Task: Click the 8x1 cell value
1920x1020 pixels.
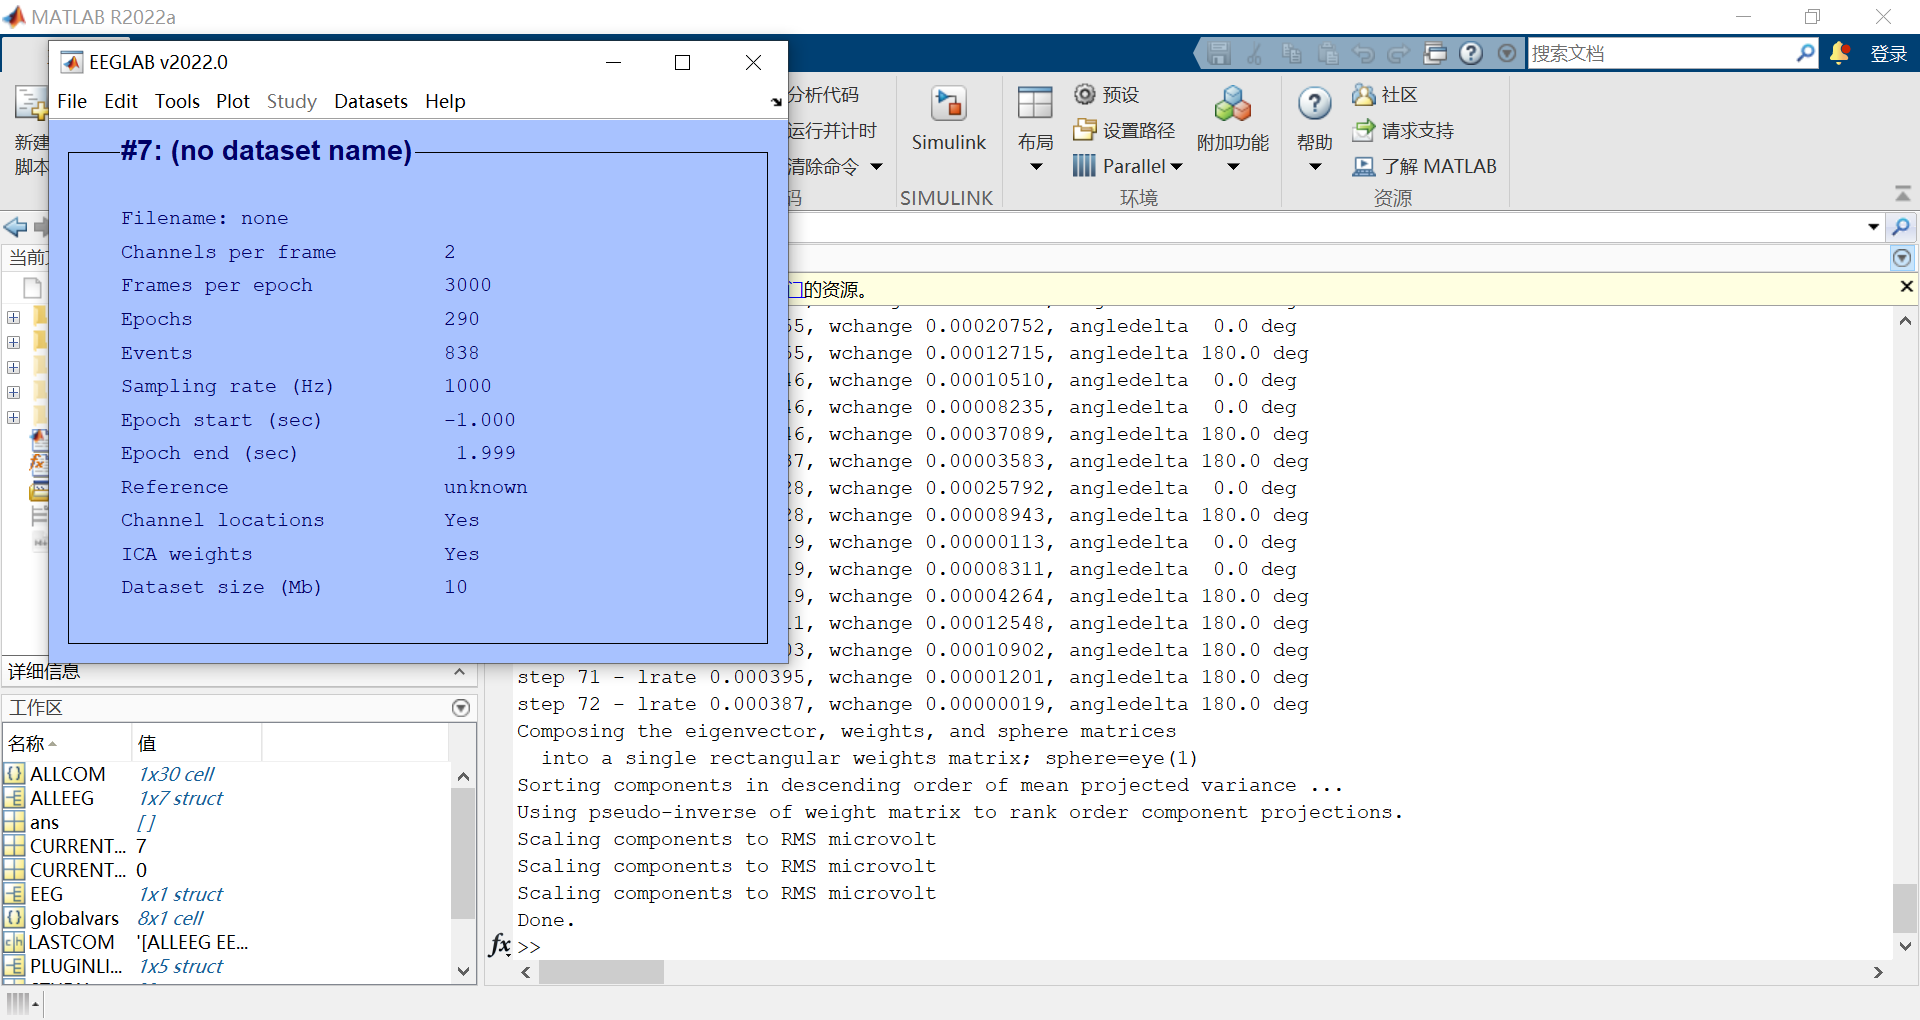Action: [x=171, y=918]
